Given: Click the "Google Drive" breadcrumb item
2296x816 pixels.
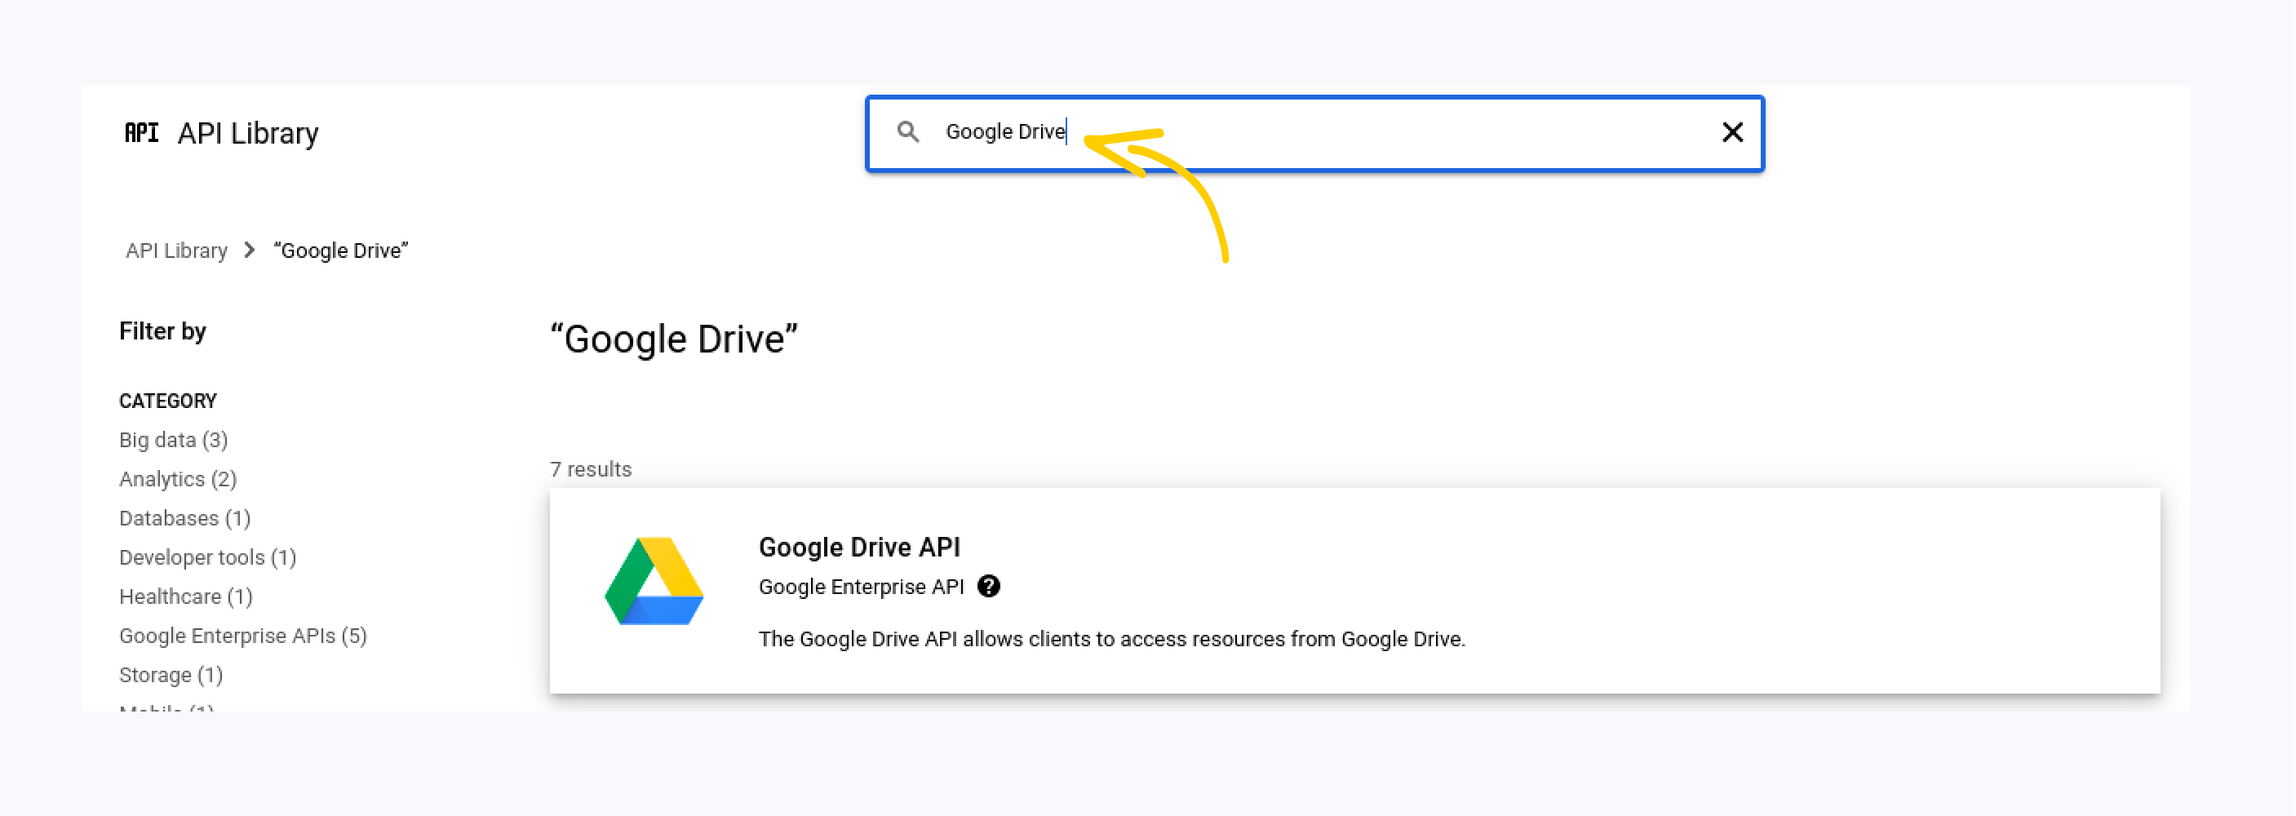Looking at the screenshot, I should point(341,251).
